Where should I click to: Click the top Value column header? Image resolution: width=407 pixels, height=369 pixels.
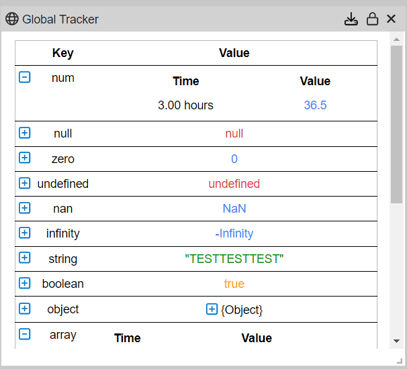click(x=234, y=53)
